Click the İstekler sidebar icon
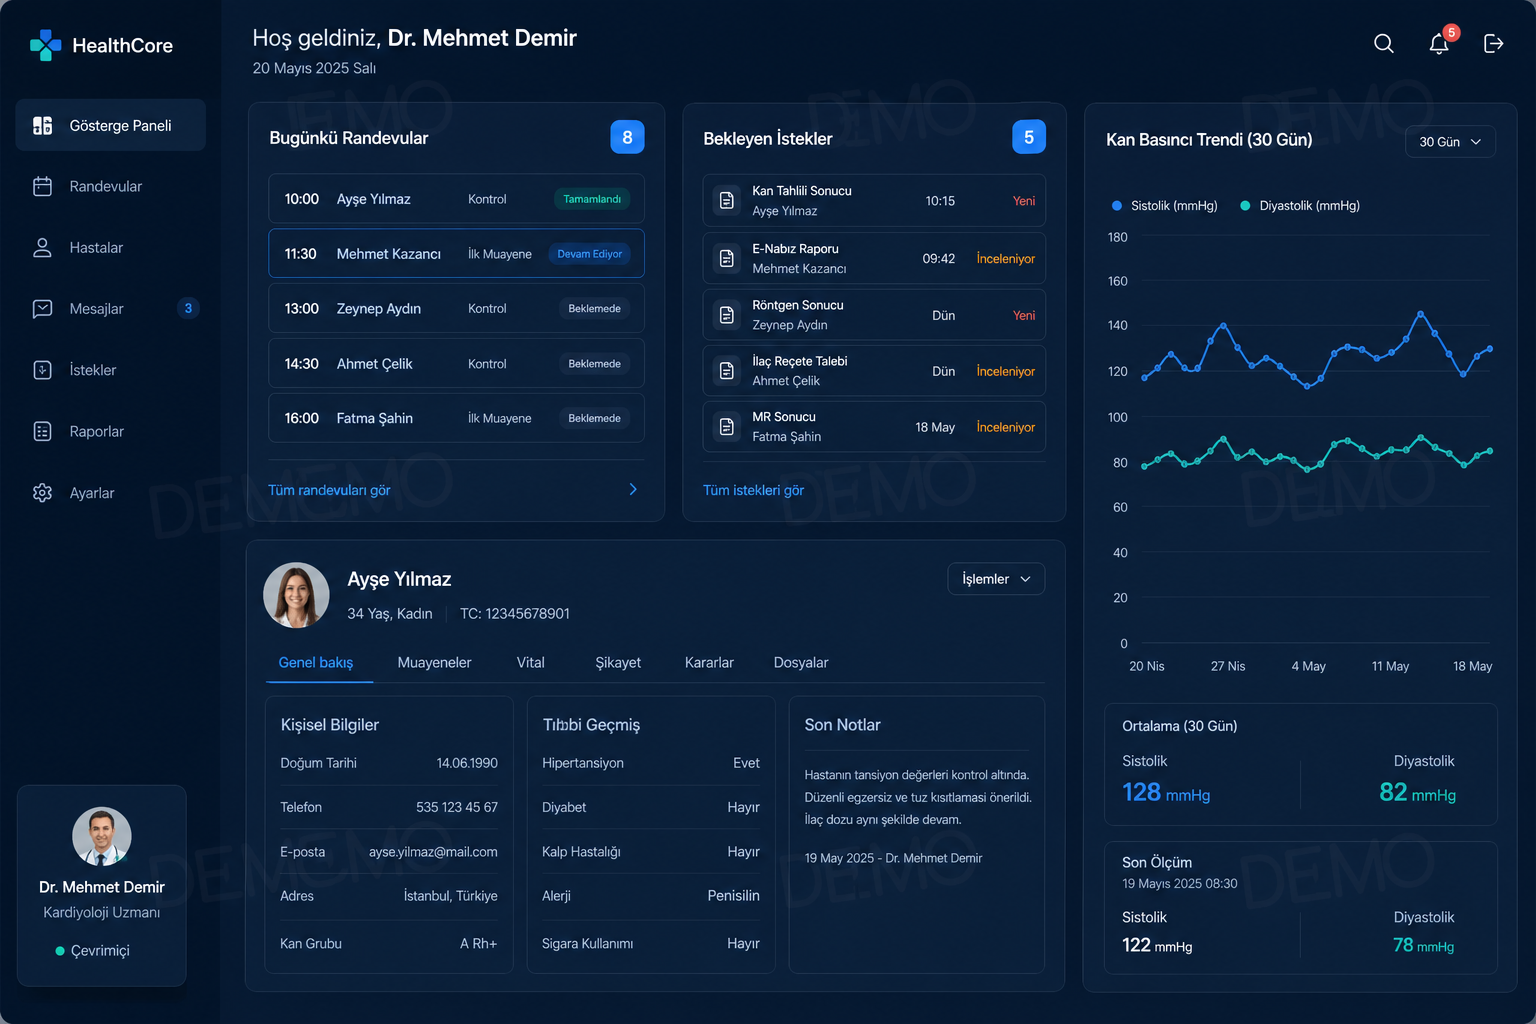The width and height of the screenshot is (1536, 1024). click(42, 370)
